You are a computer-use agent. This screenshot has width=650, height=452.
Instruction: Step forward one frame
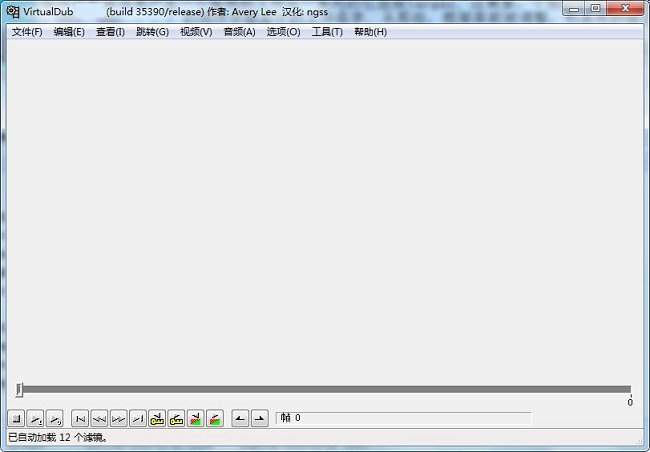point(119,419)
